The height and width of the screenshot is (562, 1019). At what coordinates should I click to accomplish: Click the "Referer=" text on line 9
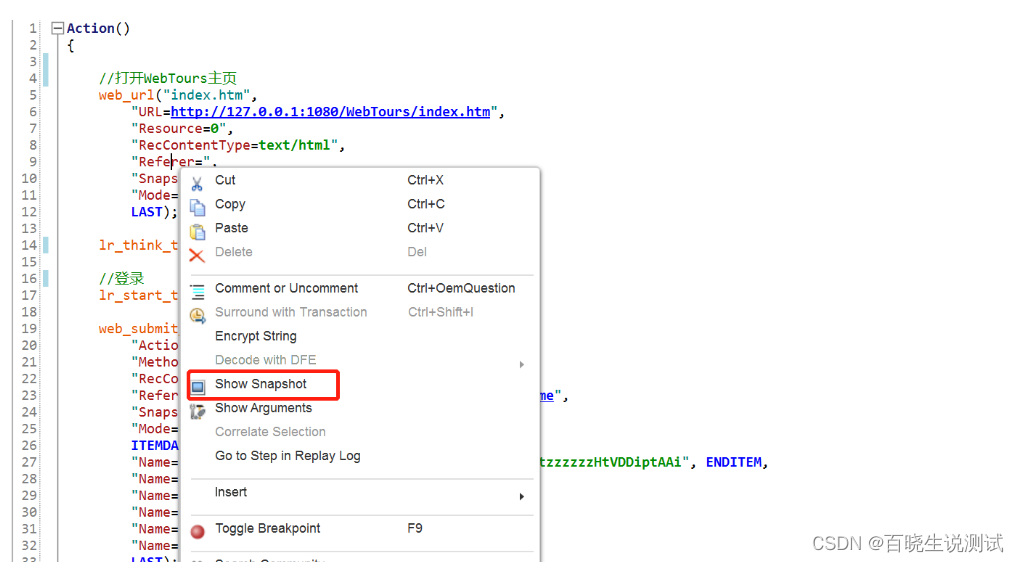point(170,162)
